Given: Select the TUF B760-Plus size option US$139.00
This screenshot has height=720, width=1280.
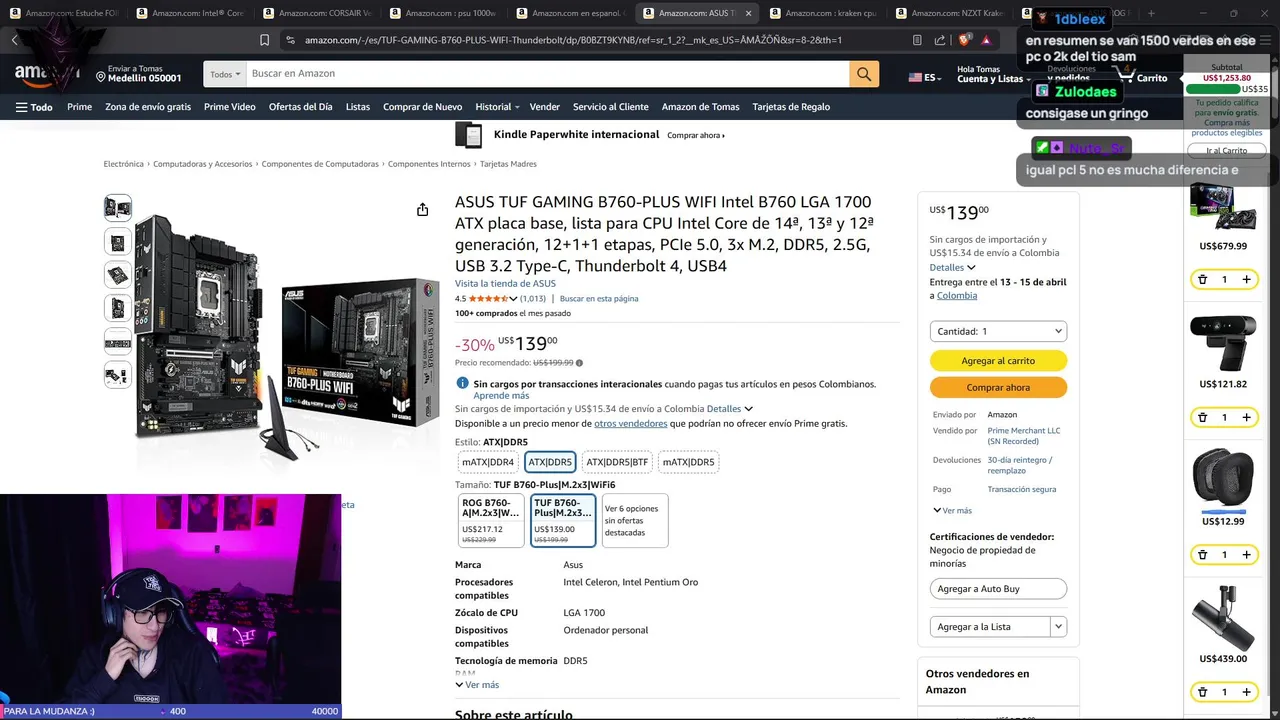Looking at the screenshot, I should 563,521.
